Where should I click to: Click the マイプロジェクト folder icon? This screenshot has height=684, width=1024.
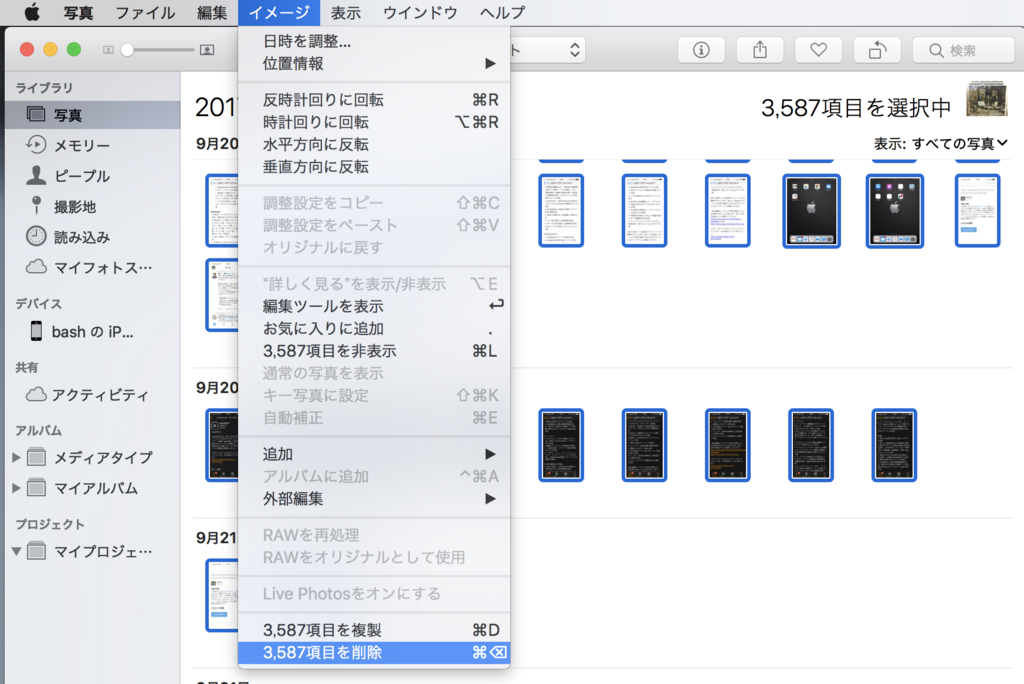pyautogui.click(x=37, y=551)
